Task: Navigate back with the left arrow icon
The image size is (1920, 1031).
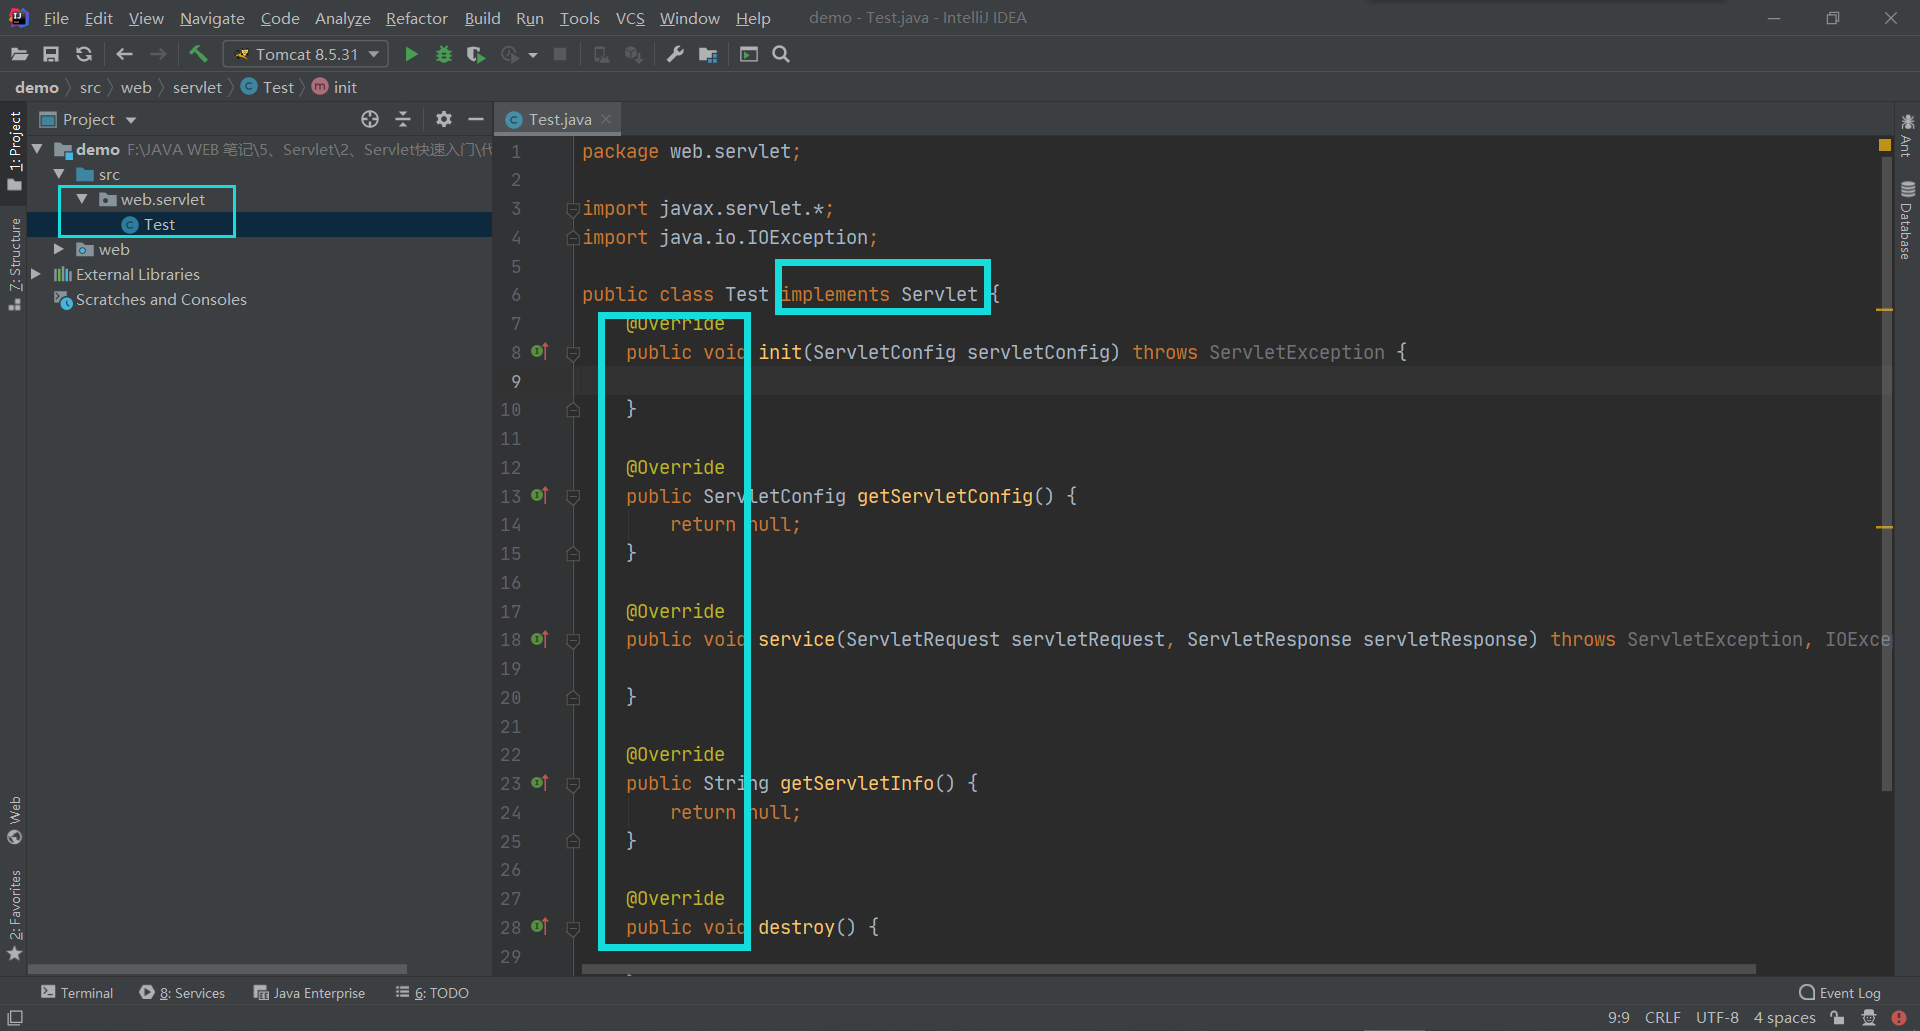Action: (x=125, y=54)
